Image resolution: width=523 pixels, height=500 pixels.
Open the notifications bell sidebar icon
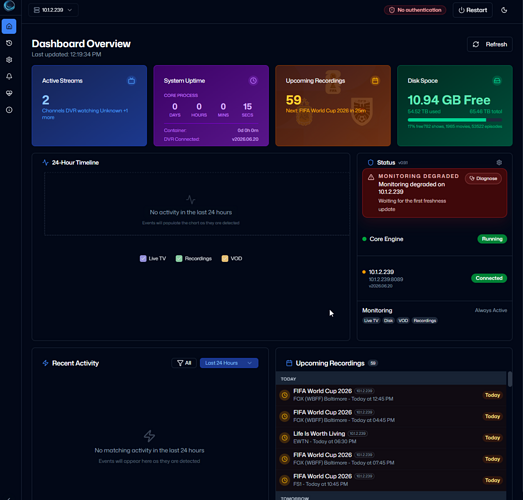tap(9, 76)
